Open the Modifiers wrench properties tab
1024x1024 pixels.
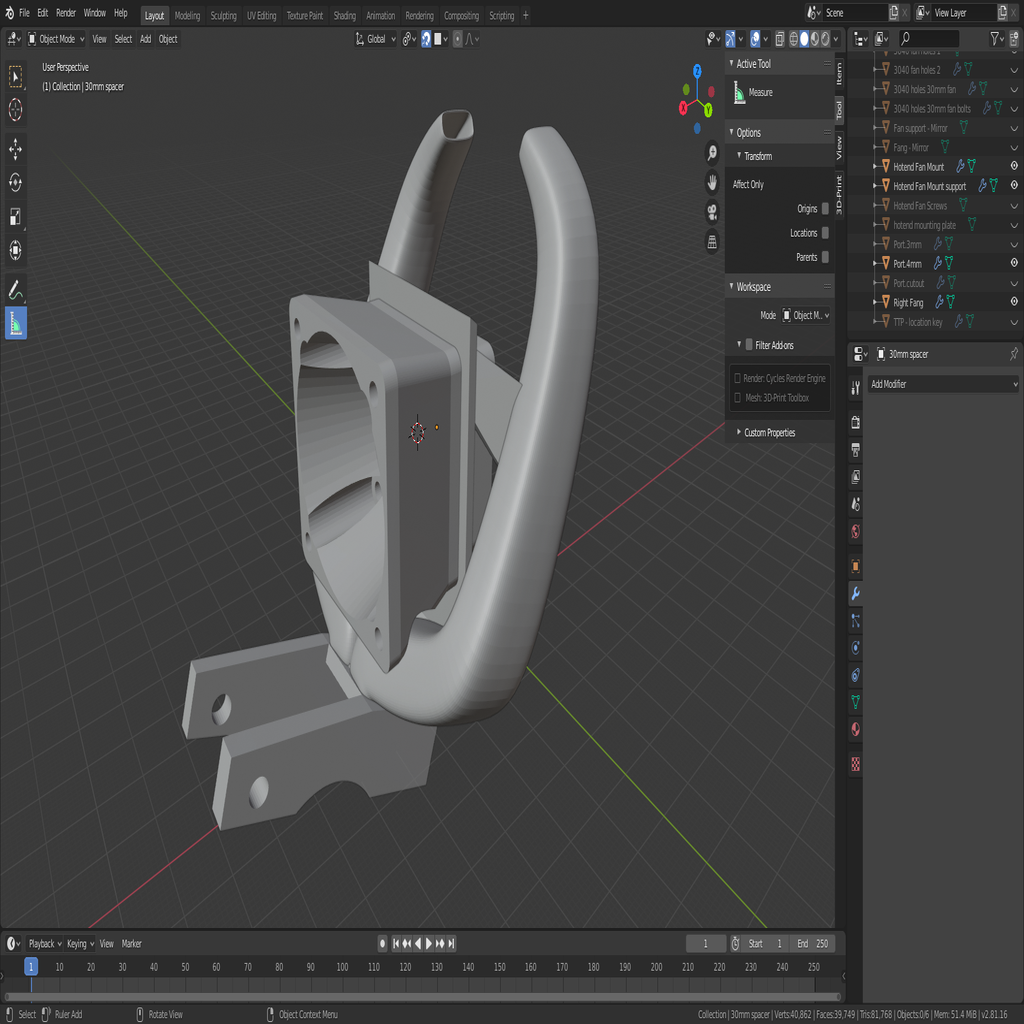[855, 594]
